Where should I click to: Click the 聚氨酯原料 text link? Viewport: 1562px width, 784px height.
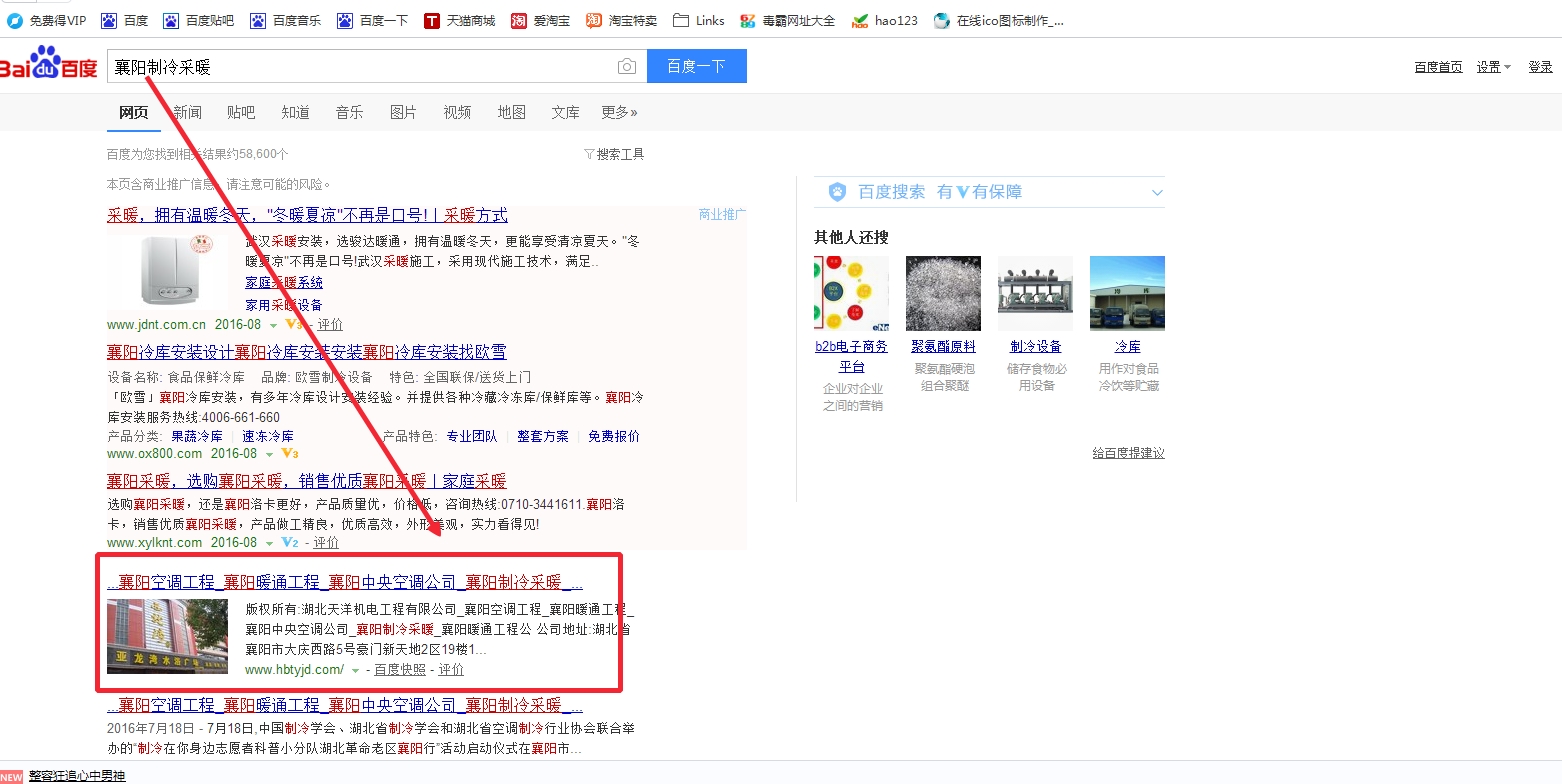943,346
